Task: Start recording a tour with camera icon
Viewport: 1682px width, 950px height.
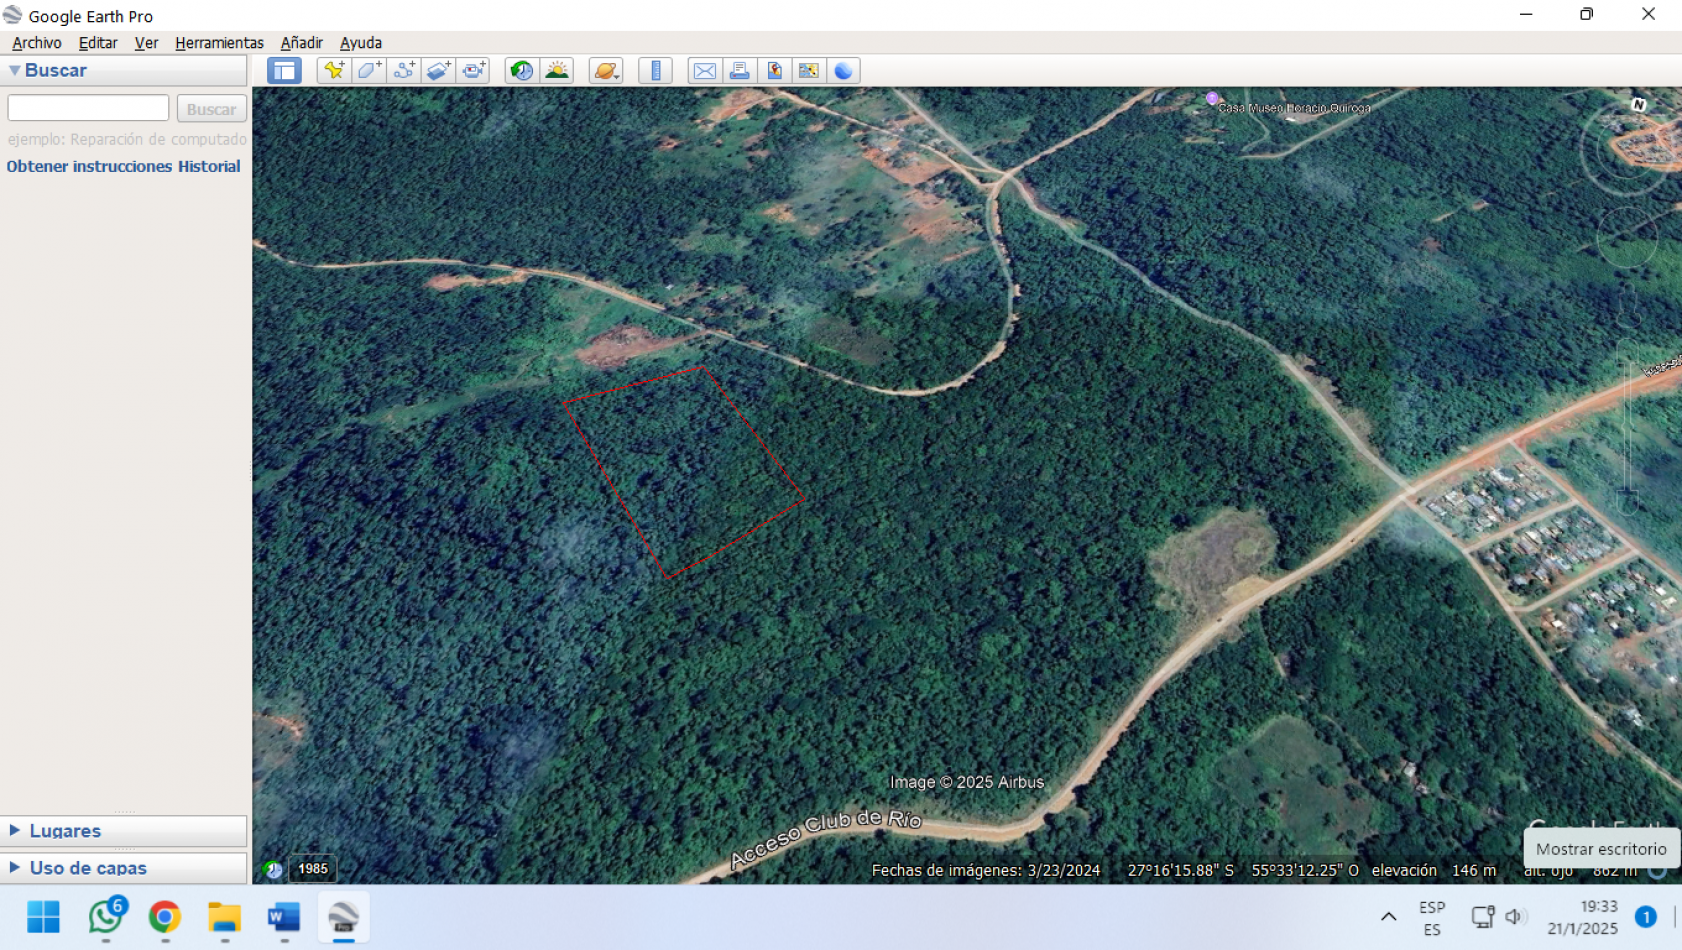Action: tap(474, 70)
